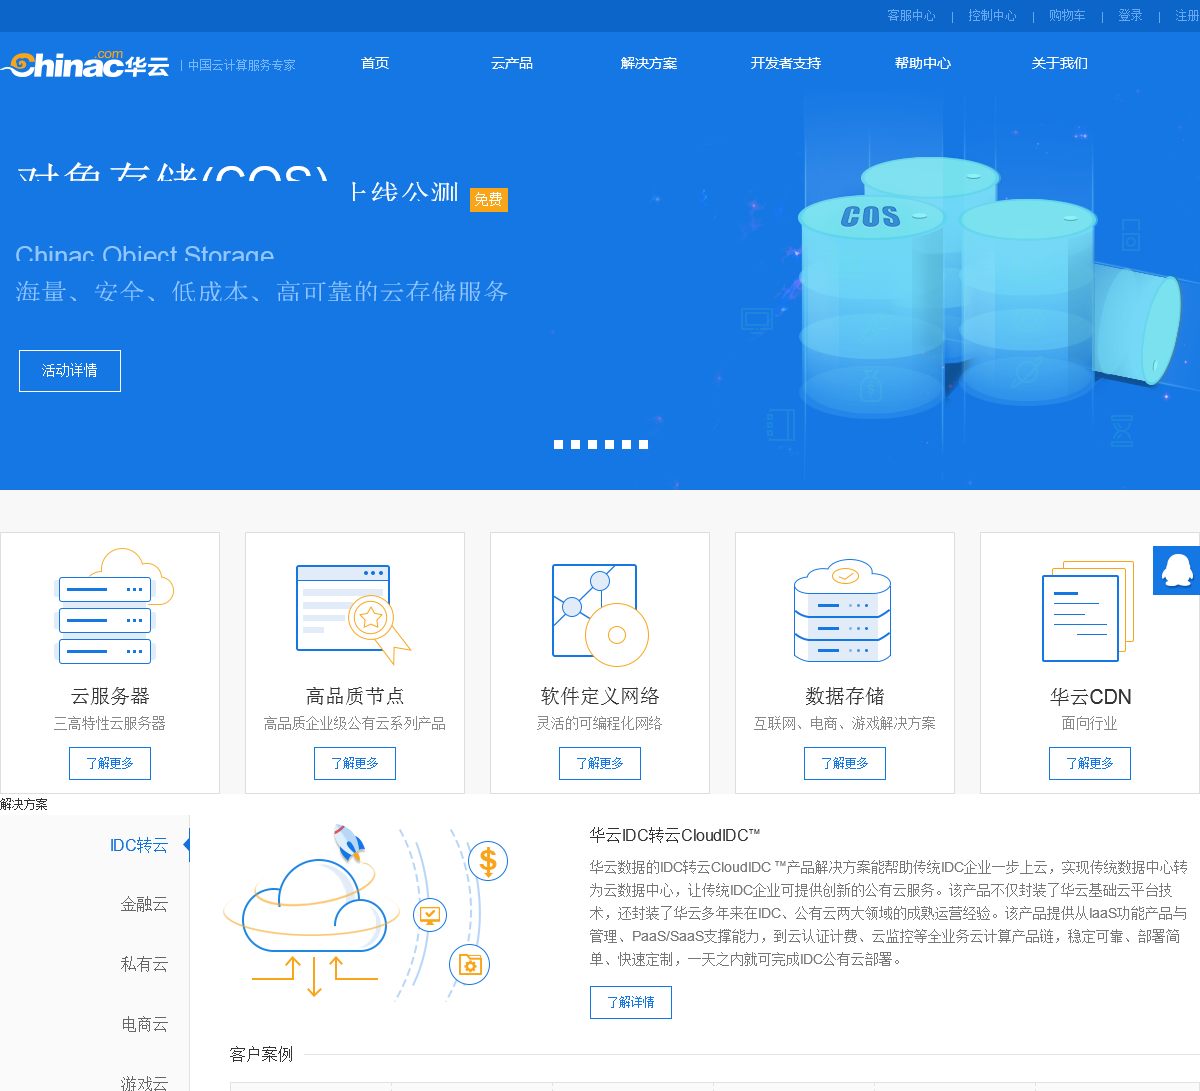This screenshot has width=1200, height=1091.
Task: Click the 云服务器 card title
Action: tap(110, 696)
